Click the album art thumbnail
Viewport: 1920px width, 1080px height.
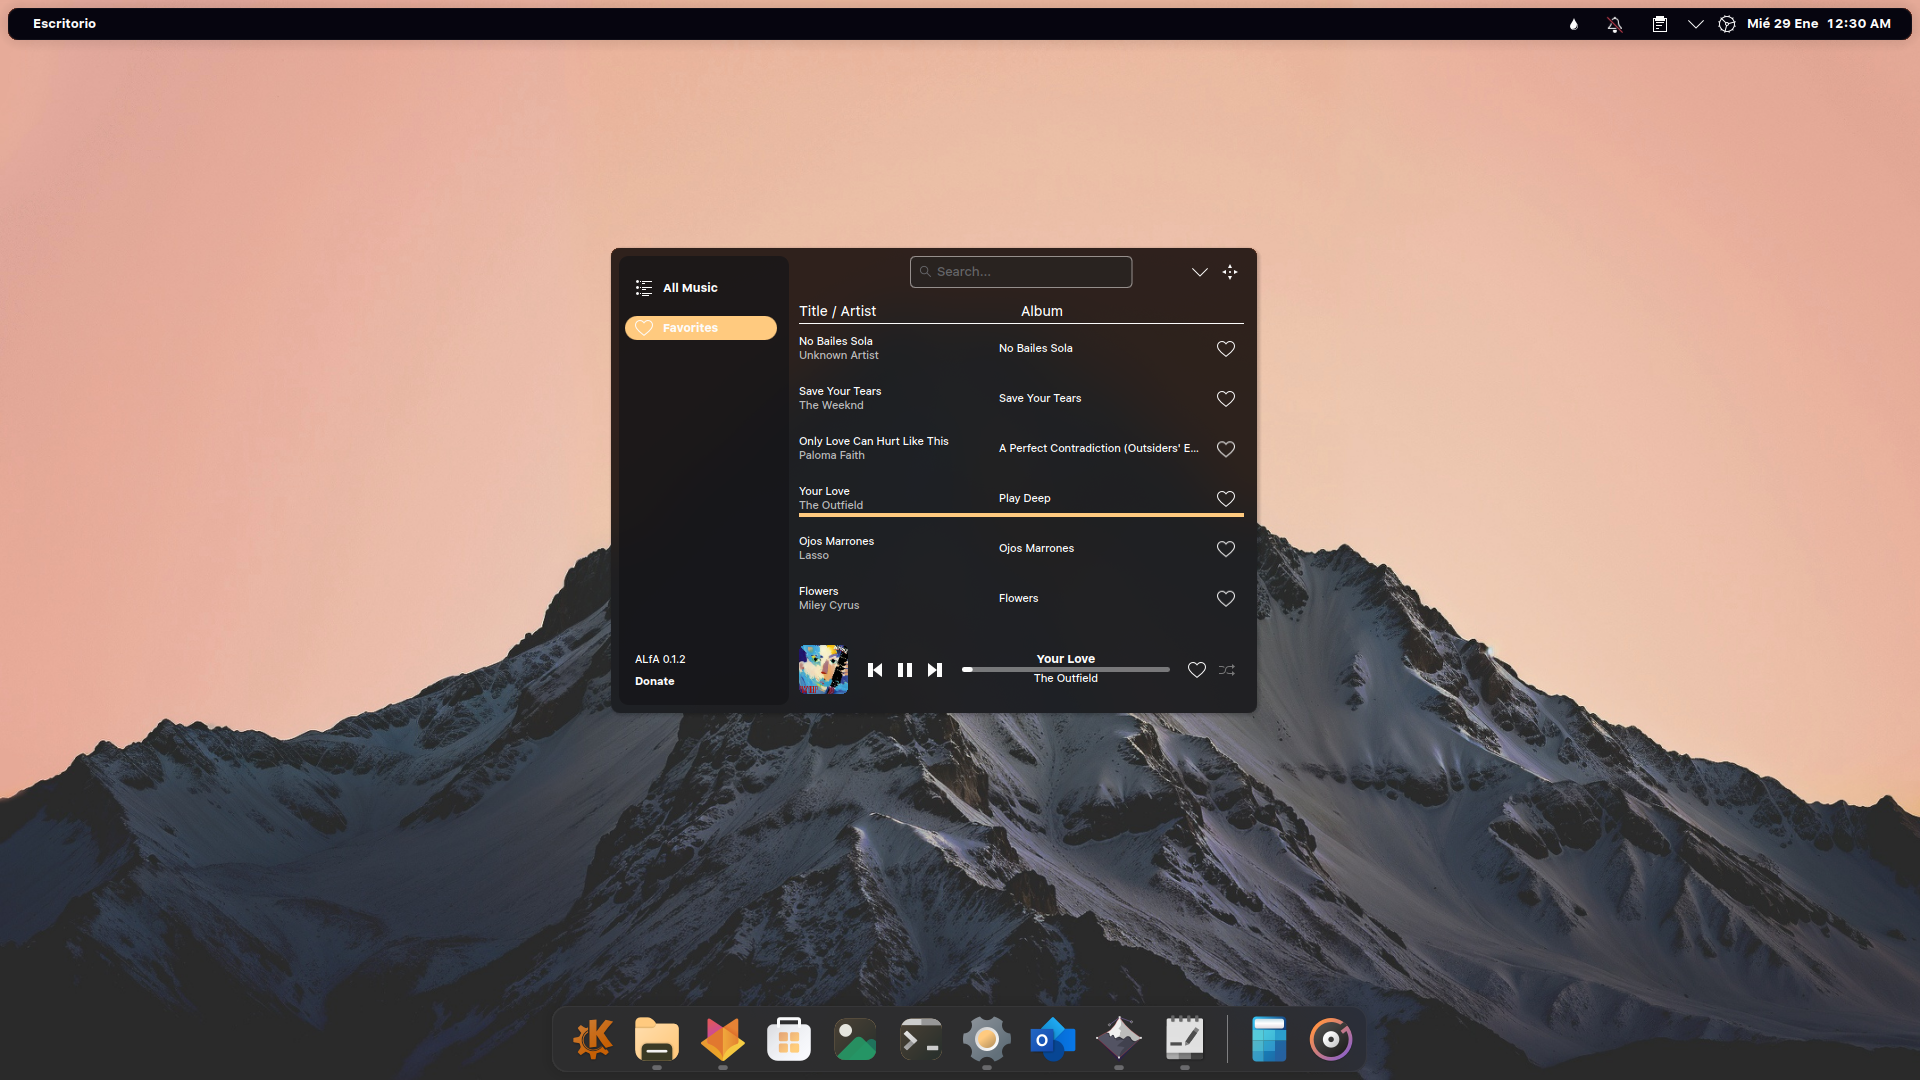(x=824, y=669)
